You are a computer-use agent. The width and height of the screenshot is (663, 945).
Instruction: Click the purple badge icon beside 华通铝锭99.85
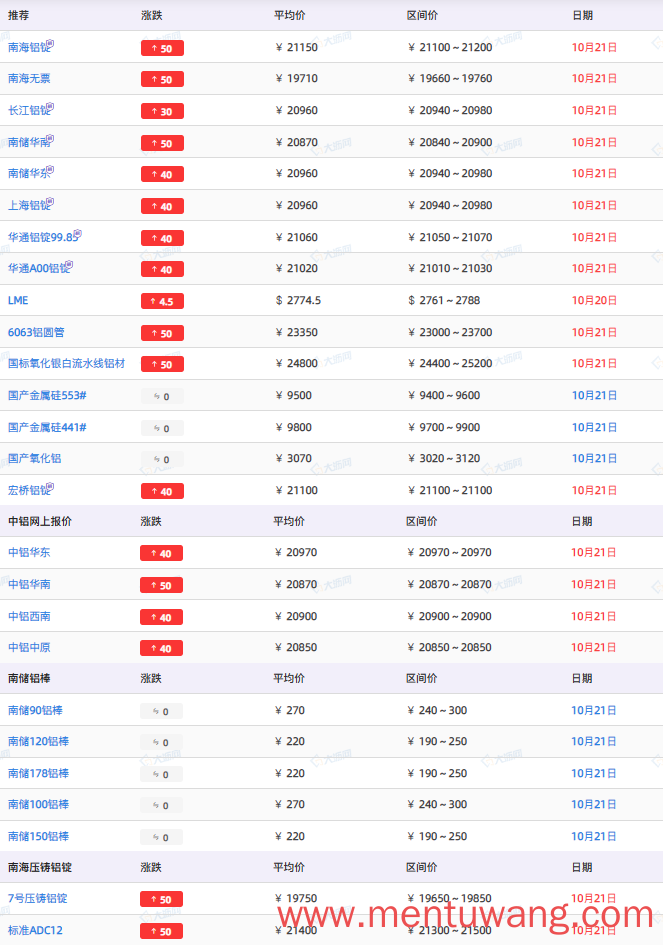point(78,234)
